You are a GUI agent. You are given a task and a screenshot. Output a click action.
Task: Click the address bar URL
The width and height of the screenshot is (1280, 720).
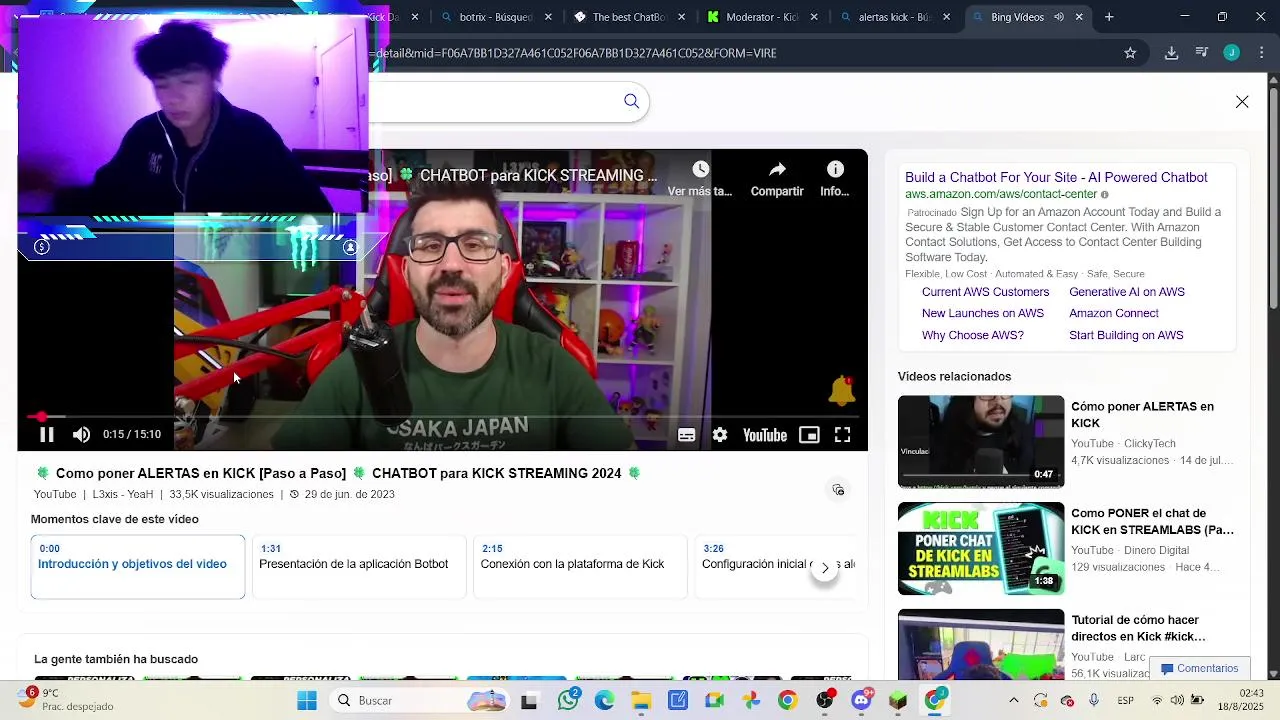573,53
